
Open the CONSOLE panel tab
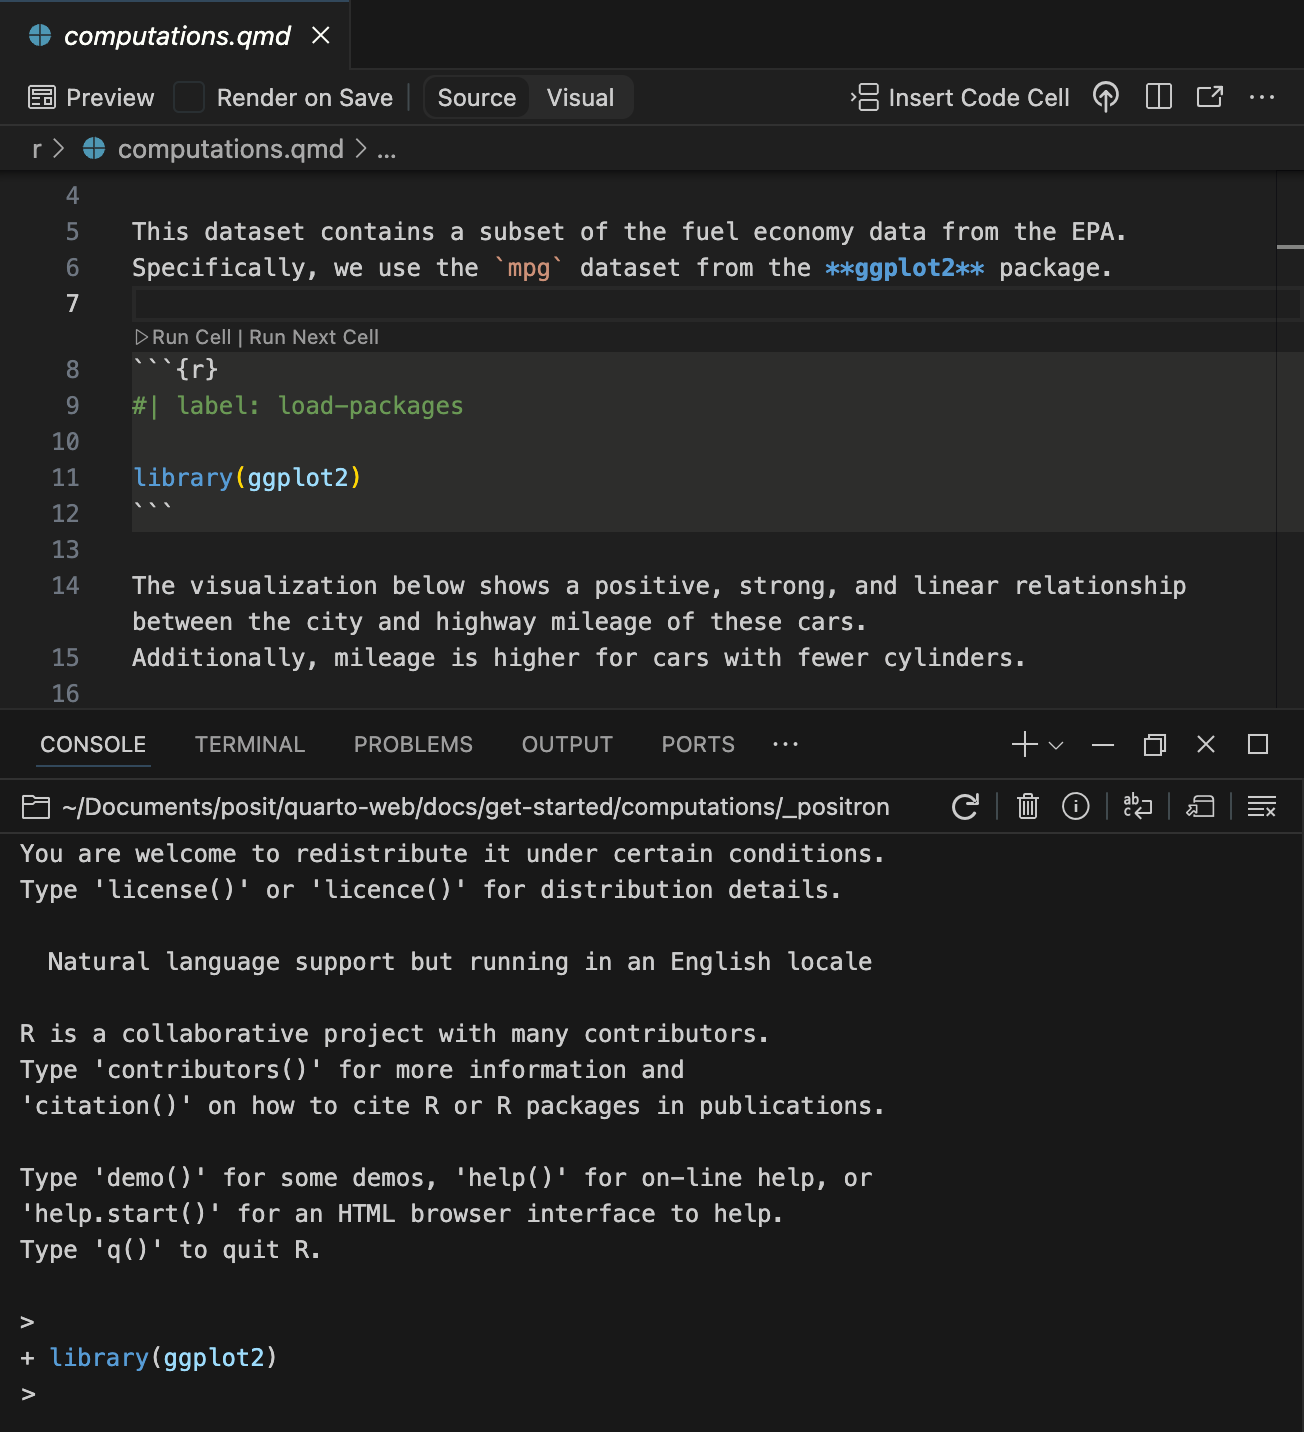coord(93,745)
